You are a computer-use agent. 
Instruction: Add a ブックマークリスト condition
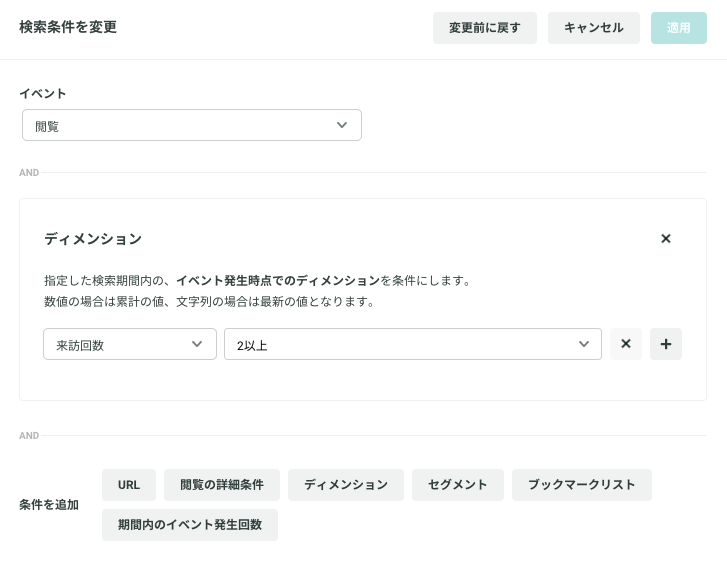click(581, 485)
